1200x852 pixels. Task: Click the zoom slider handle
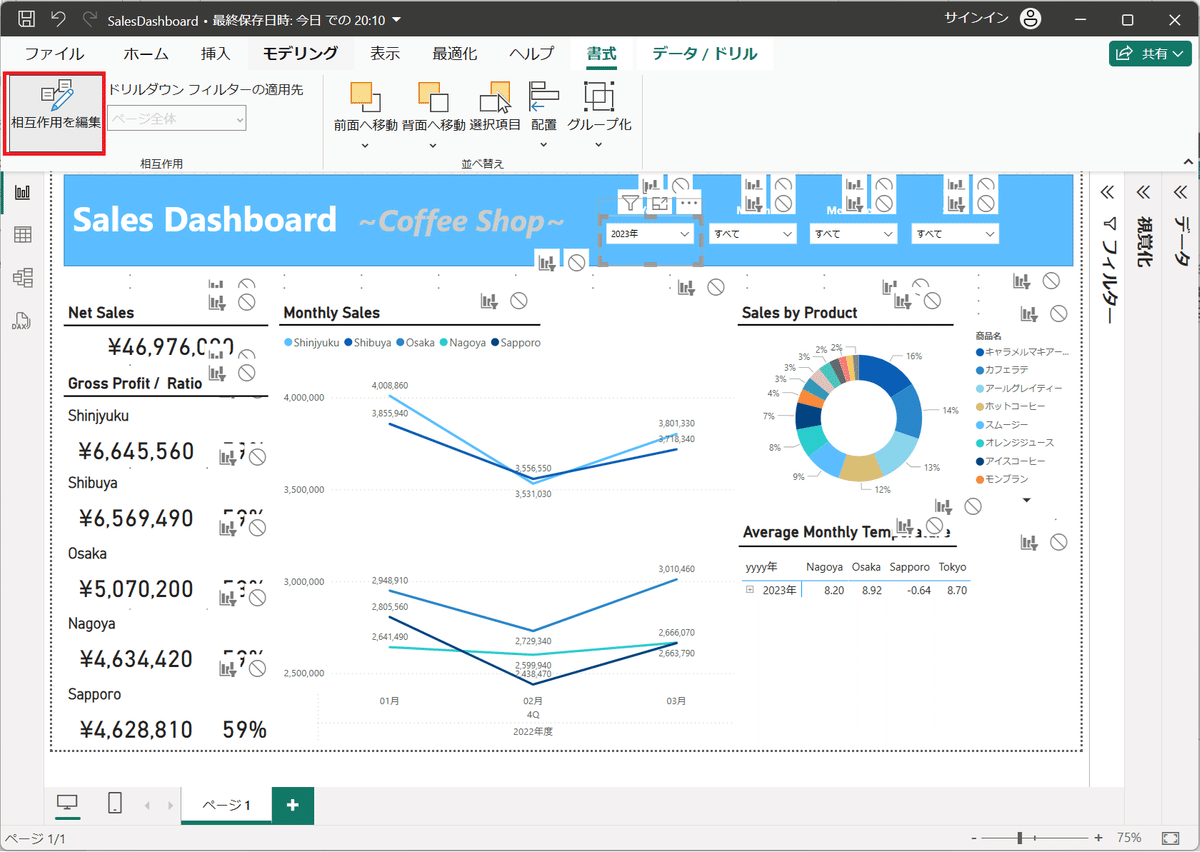point(1019,837)
